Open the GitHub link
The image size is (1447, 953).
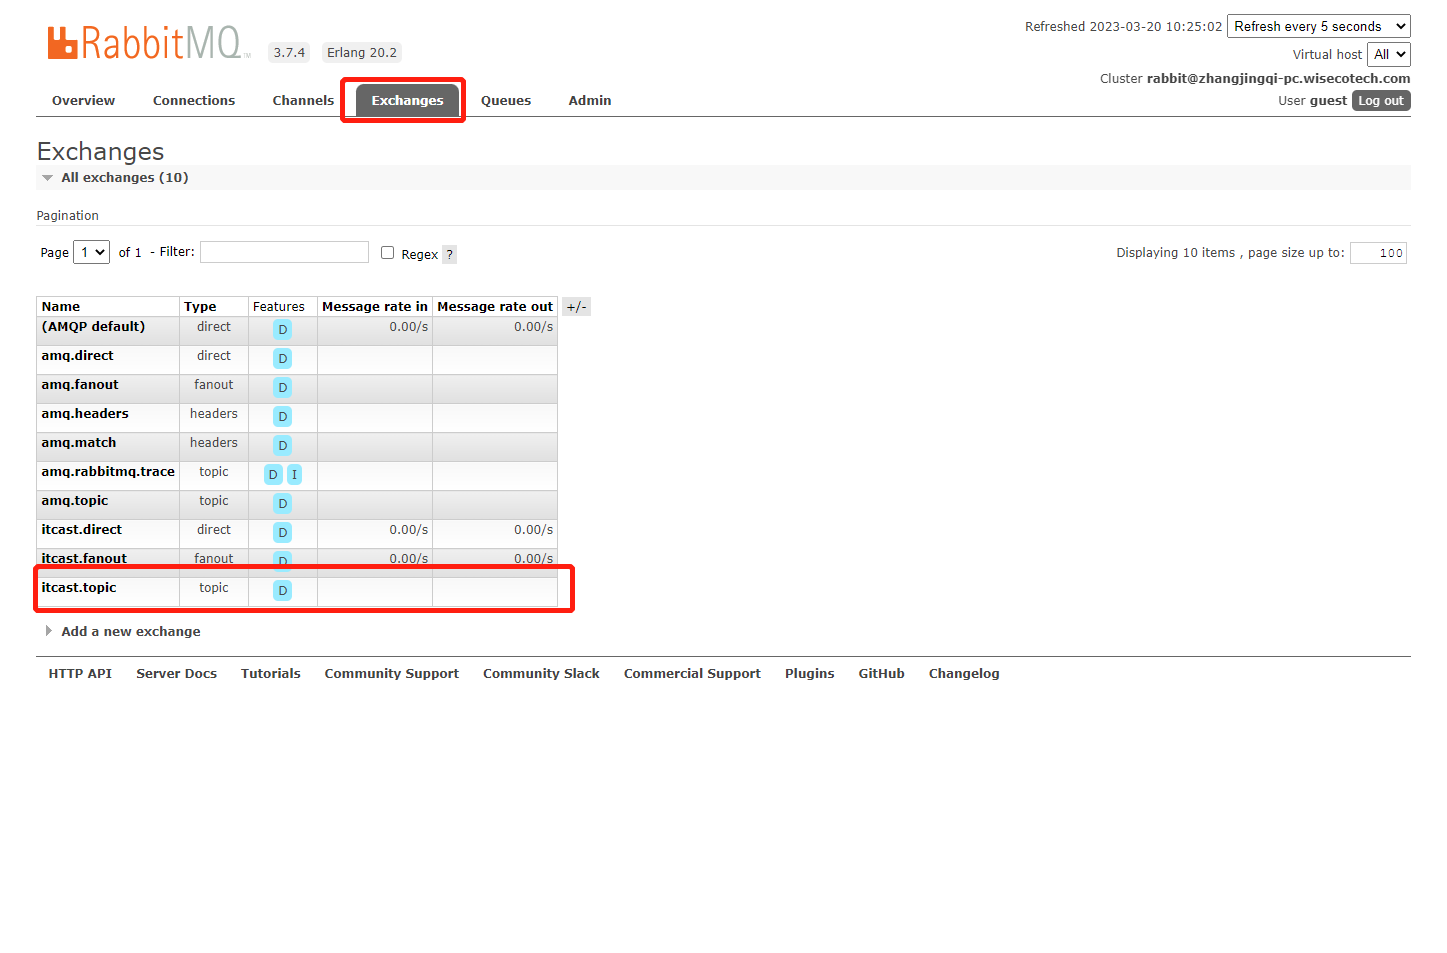point(881,673)
